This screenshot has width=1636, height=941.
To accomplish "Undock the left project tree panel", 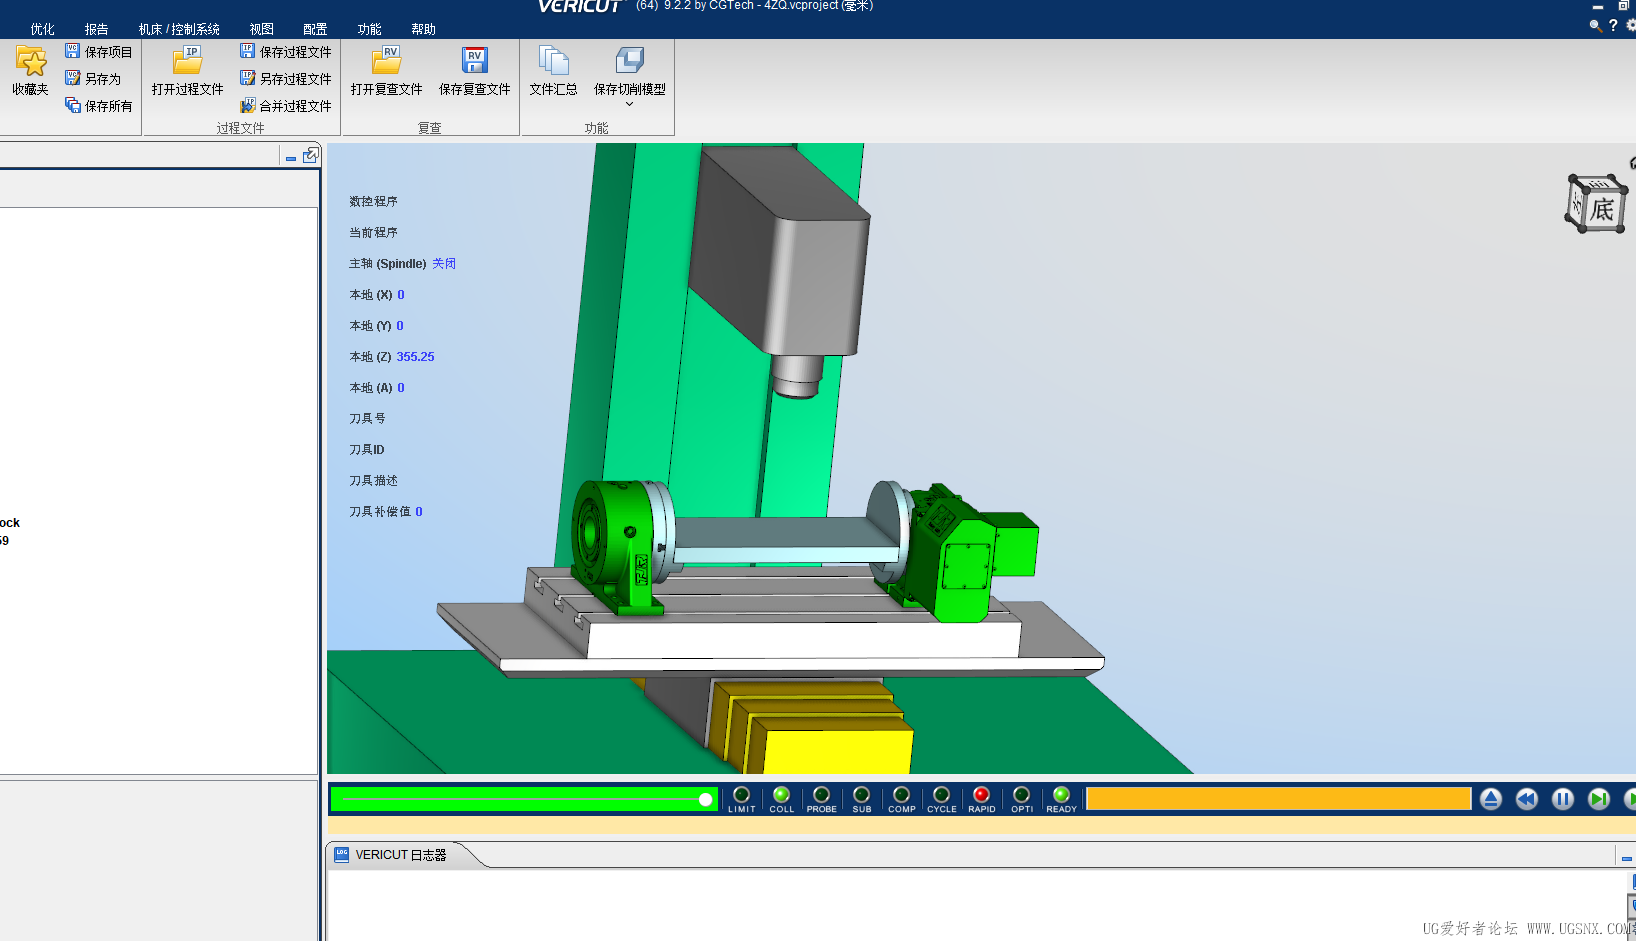I will pos(311,155).
